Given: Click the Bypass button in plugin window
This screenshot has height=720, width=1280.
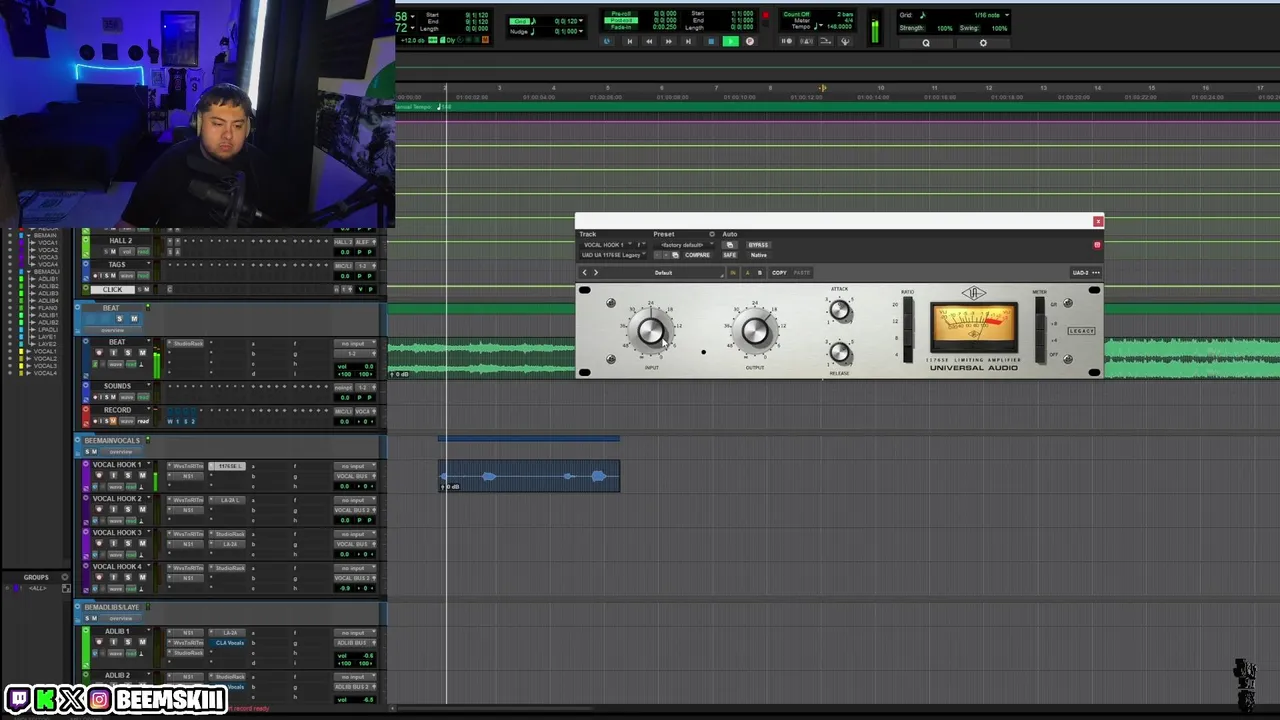Looking at the screenshot, I should pos(758,245).
